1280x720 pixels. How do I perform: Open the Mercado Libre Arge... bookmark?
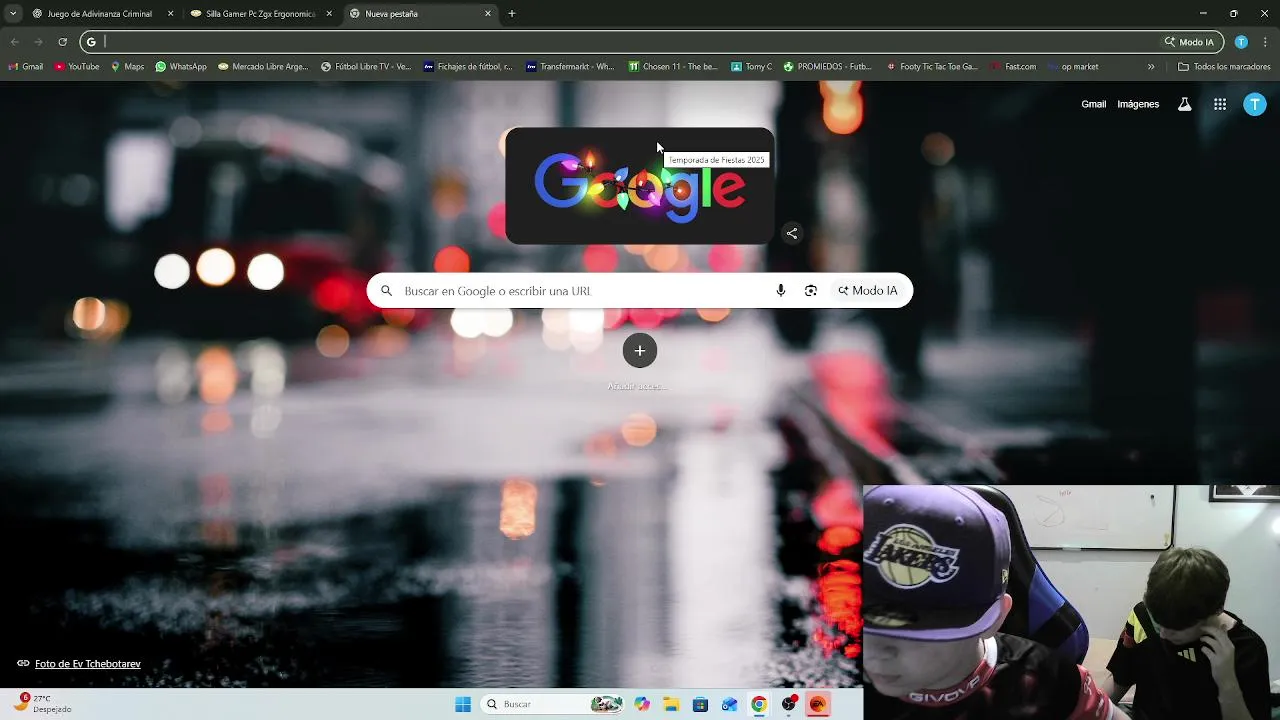263,67
